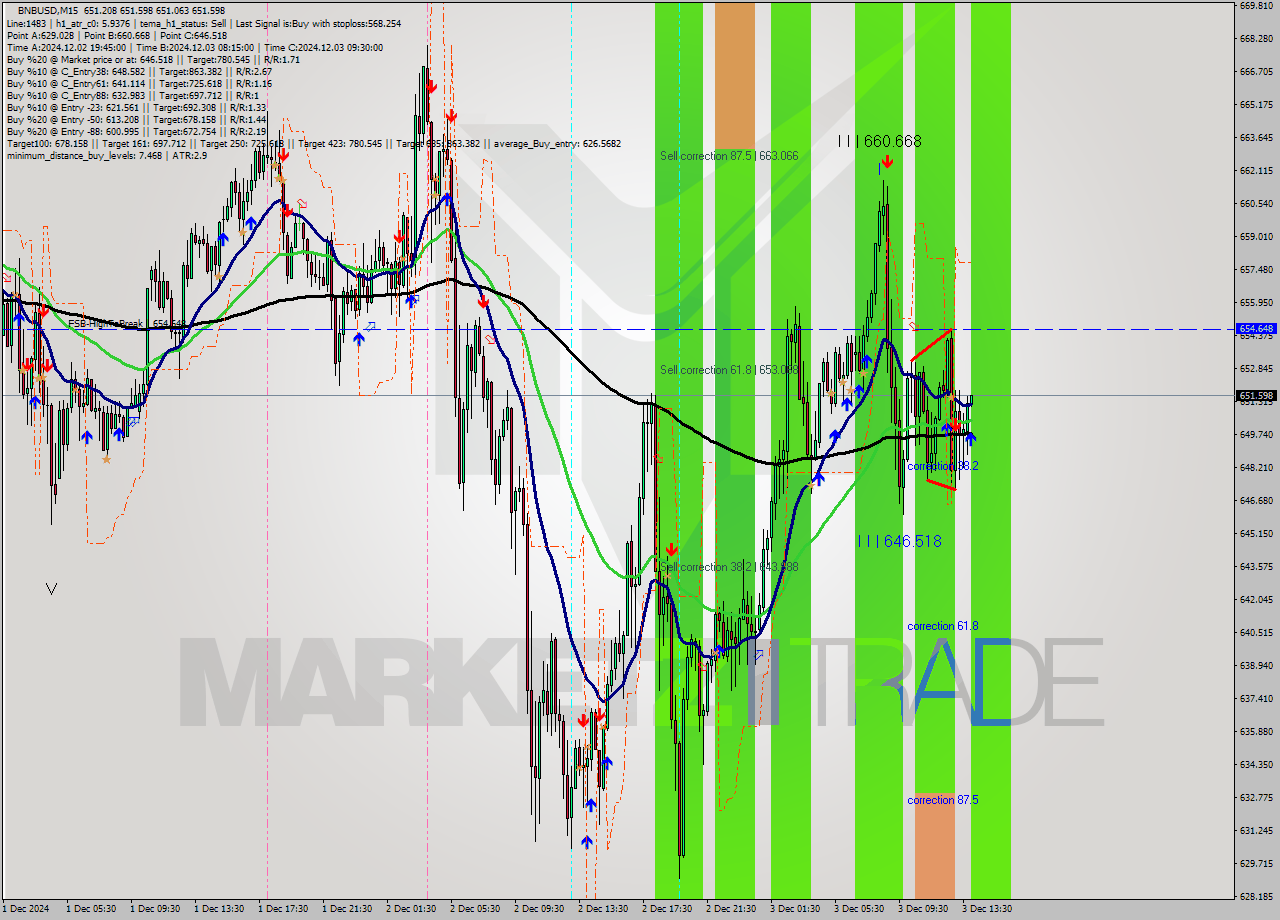This screenshot has height=920, width=1280.
Task: Click the 'I I I 660.668' high label
Action: tap(879, 141)
